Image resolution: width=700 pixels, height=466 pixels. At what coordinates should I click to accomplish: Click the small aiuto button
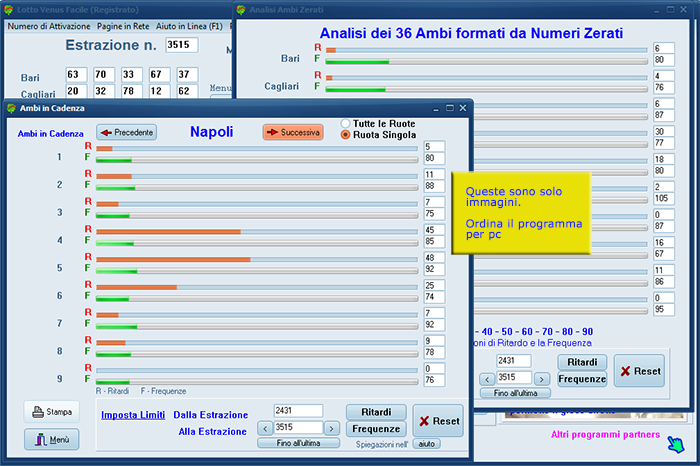pos(426,444)
